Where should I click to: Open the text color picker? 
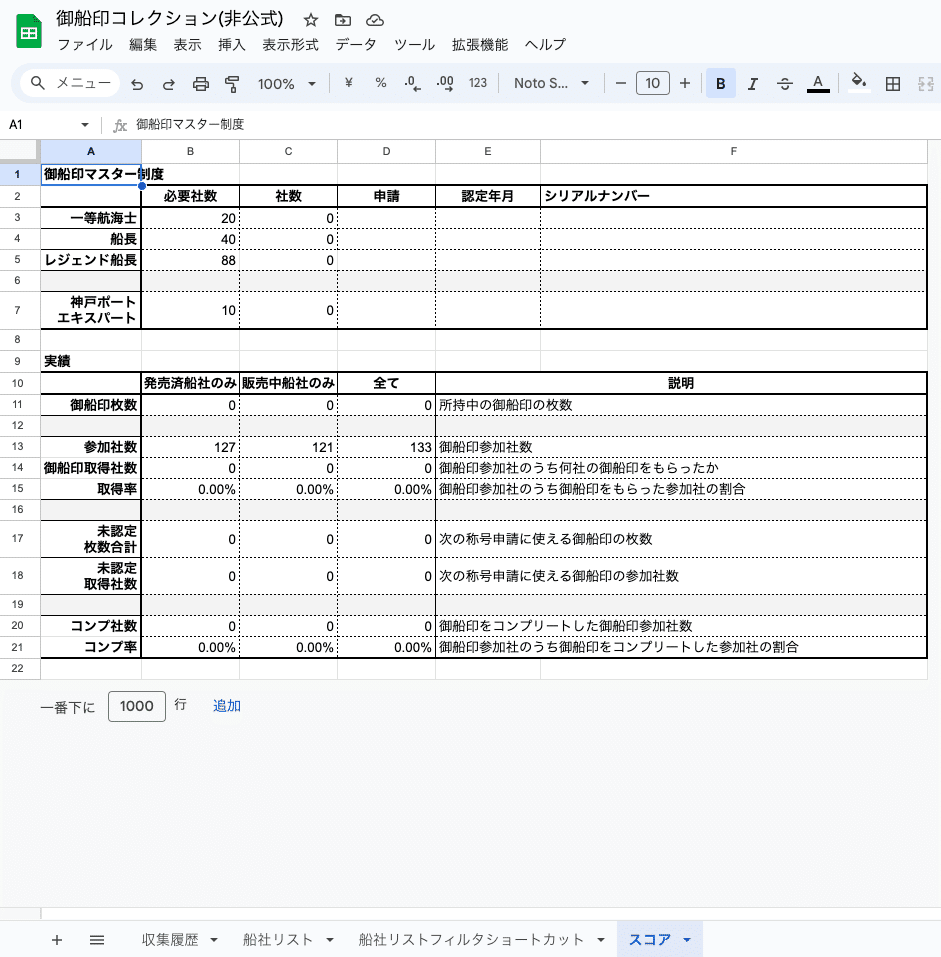coord(818,83)
